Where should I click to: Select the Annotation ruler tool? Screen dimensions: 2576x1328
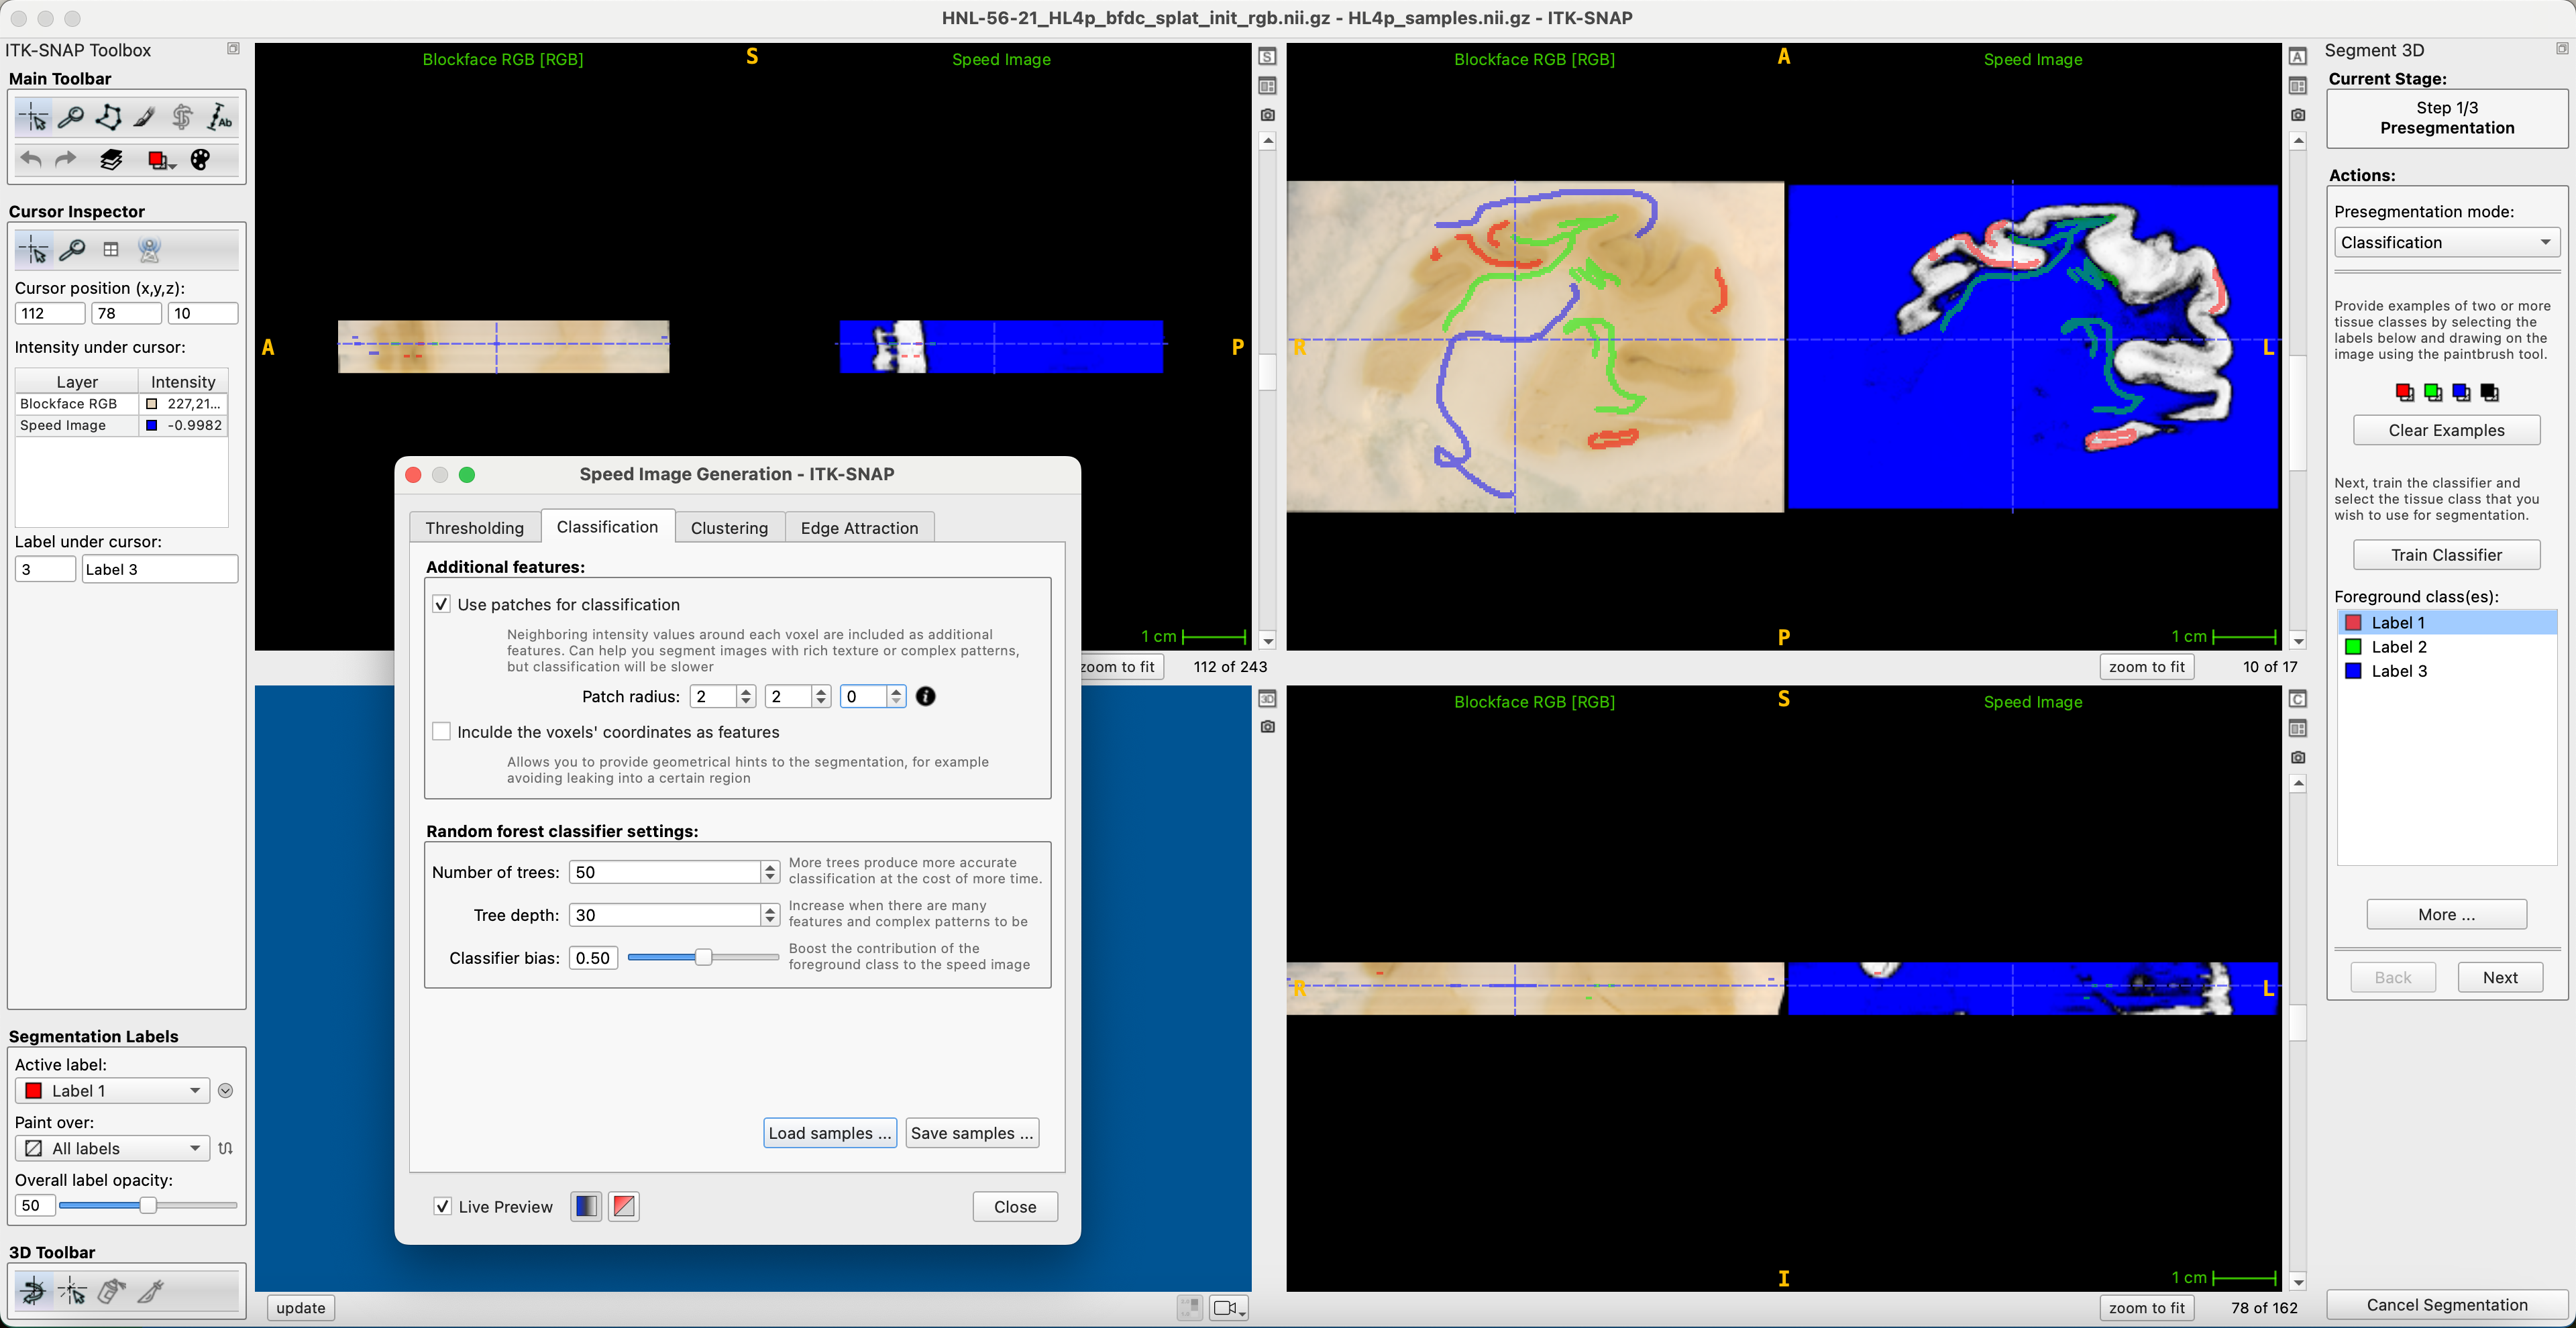click(x=219, y=118)
